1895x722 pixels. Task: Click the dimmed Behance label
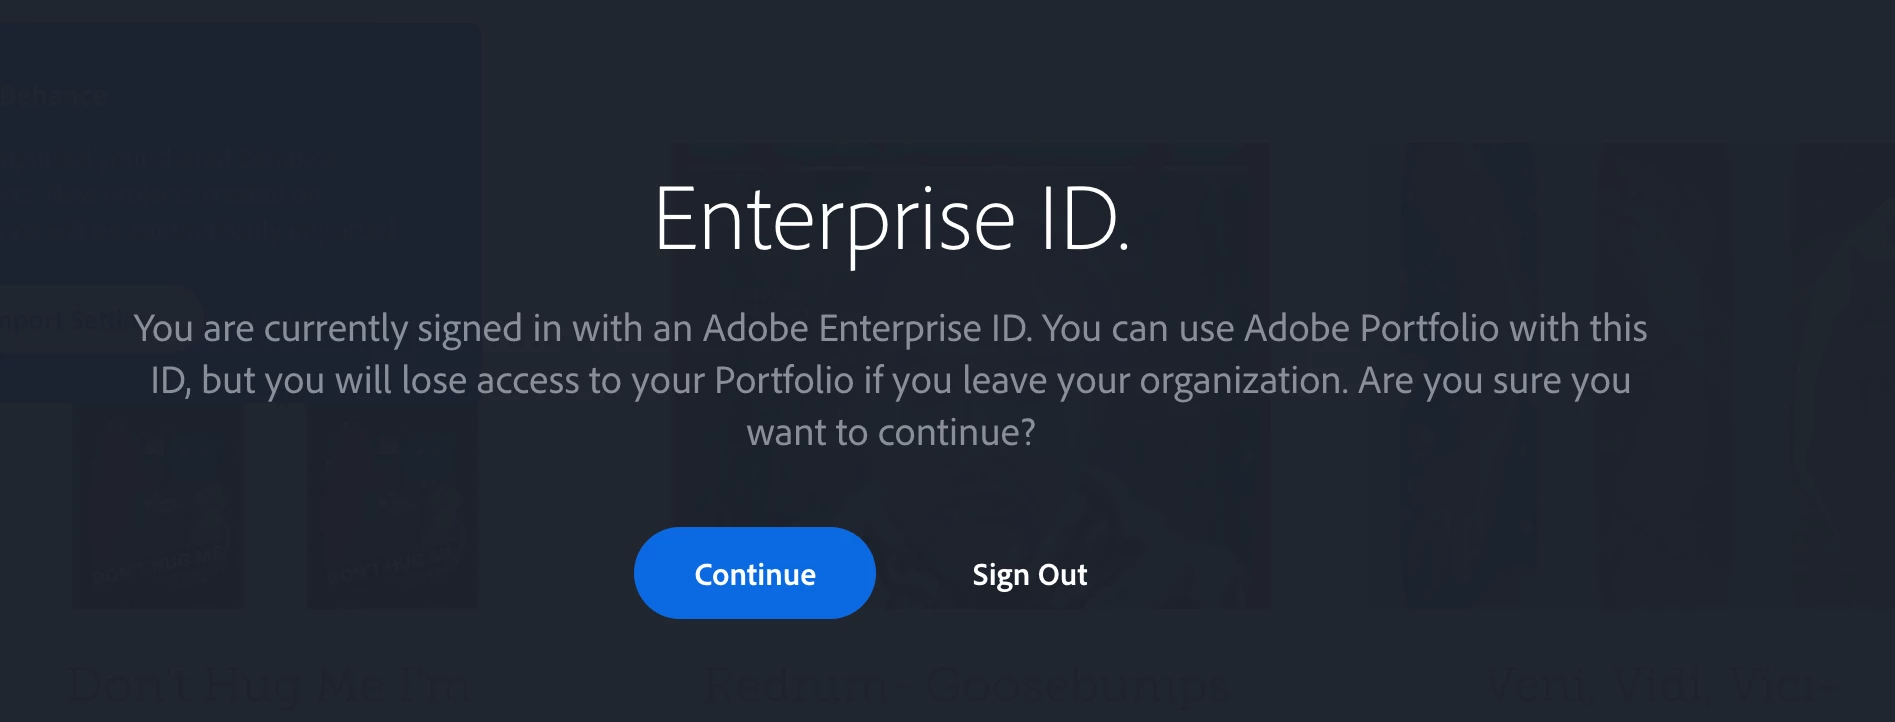(x=53, y=96)
